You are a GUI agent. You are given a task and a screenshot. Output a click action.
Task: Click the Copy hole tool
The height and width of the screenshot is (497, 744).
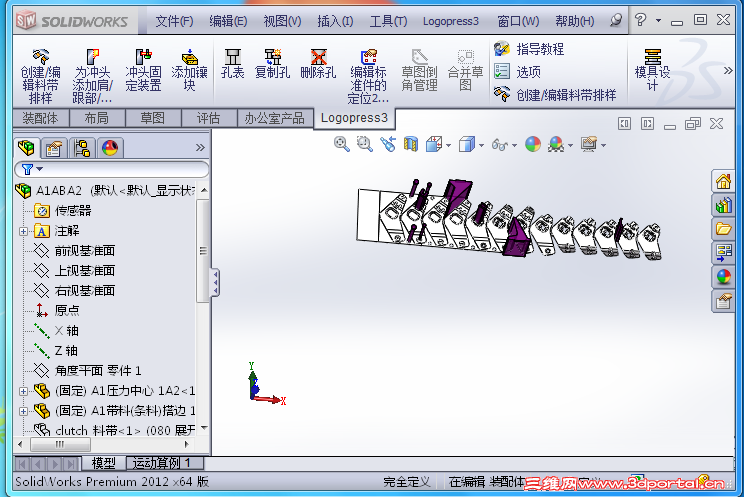click(272, 64)
